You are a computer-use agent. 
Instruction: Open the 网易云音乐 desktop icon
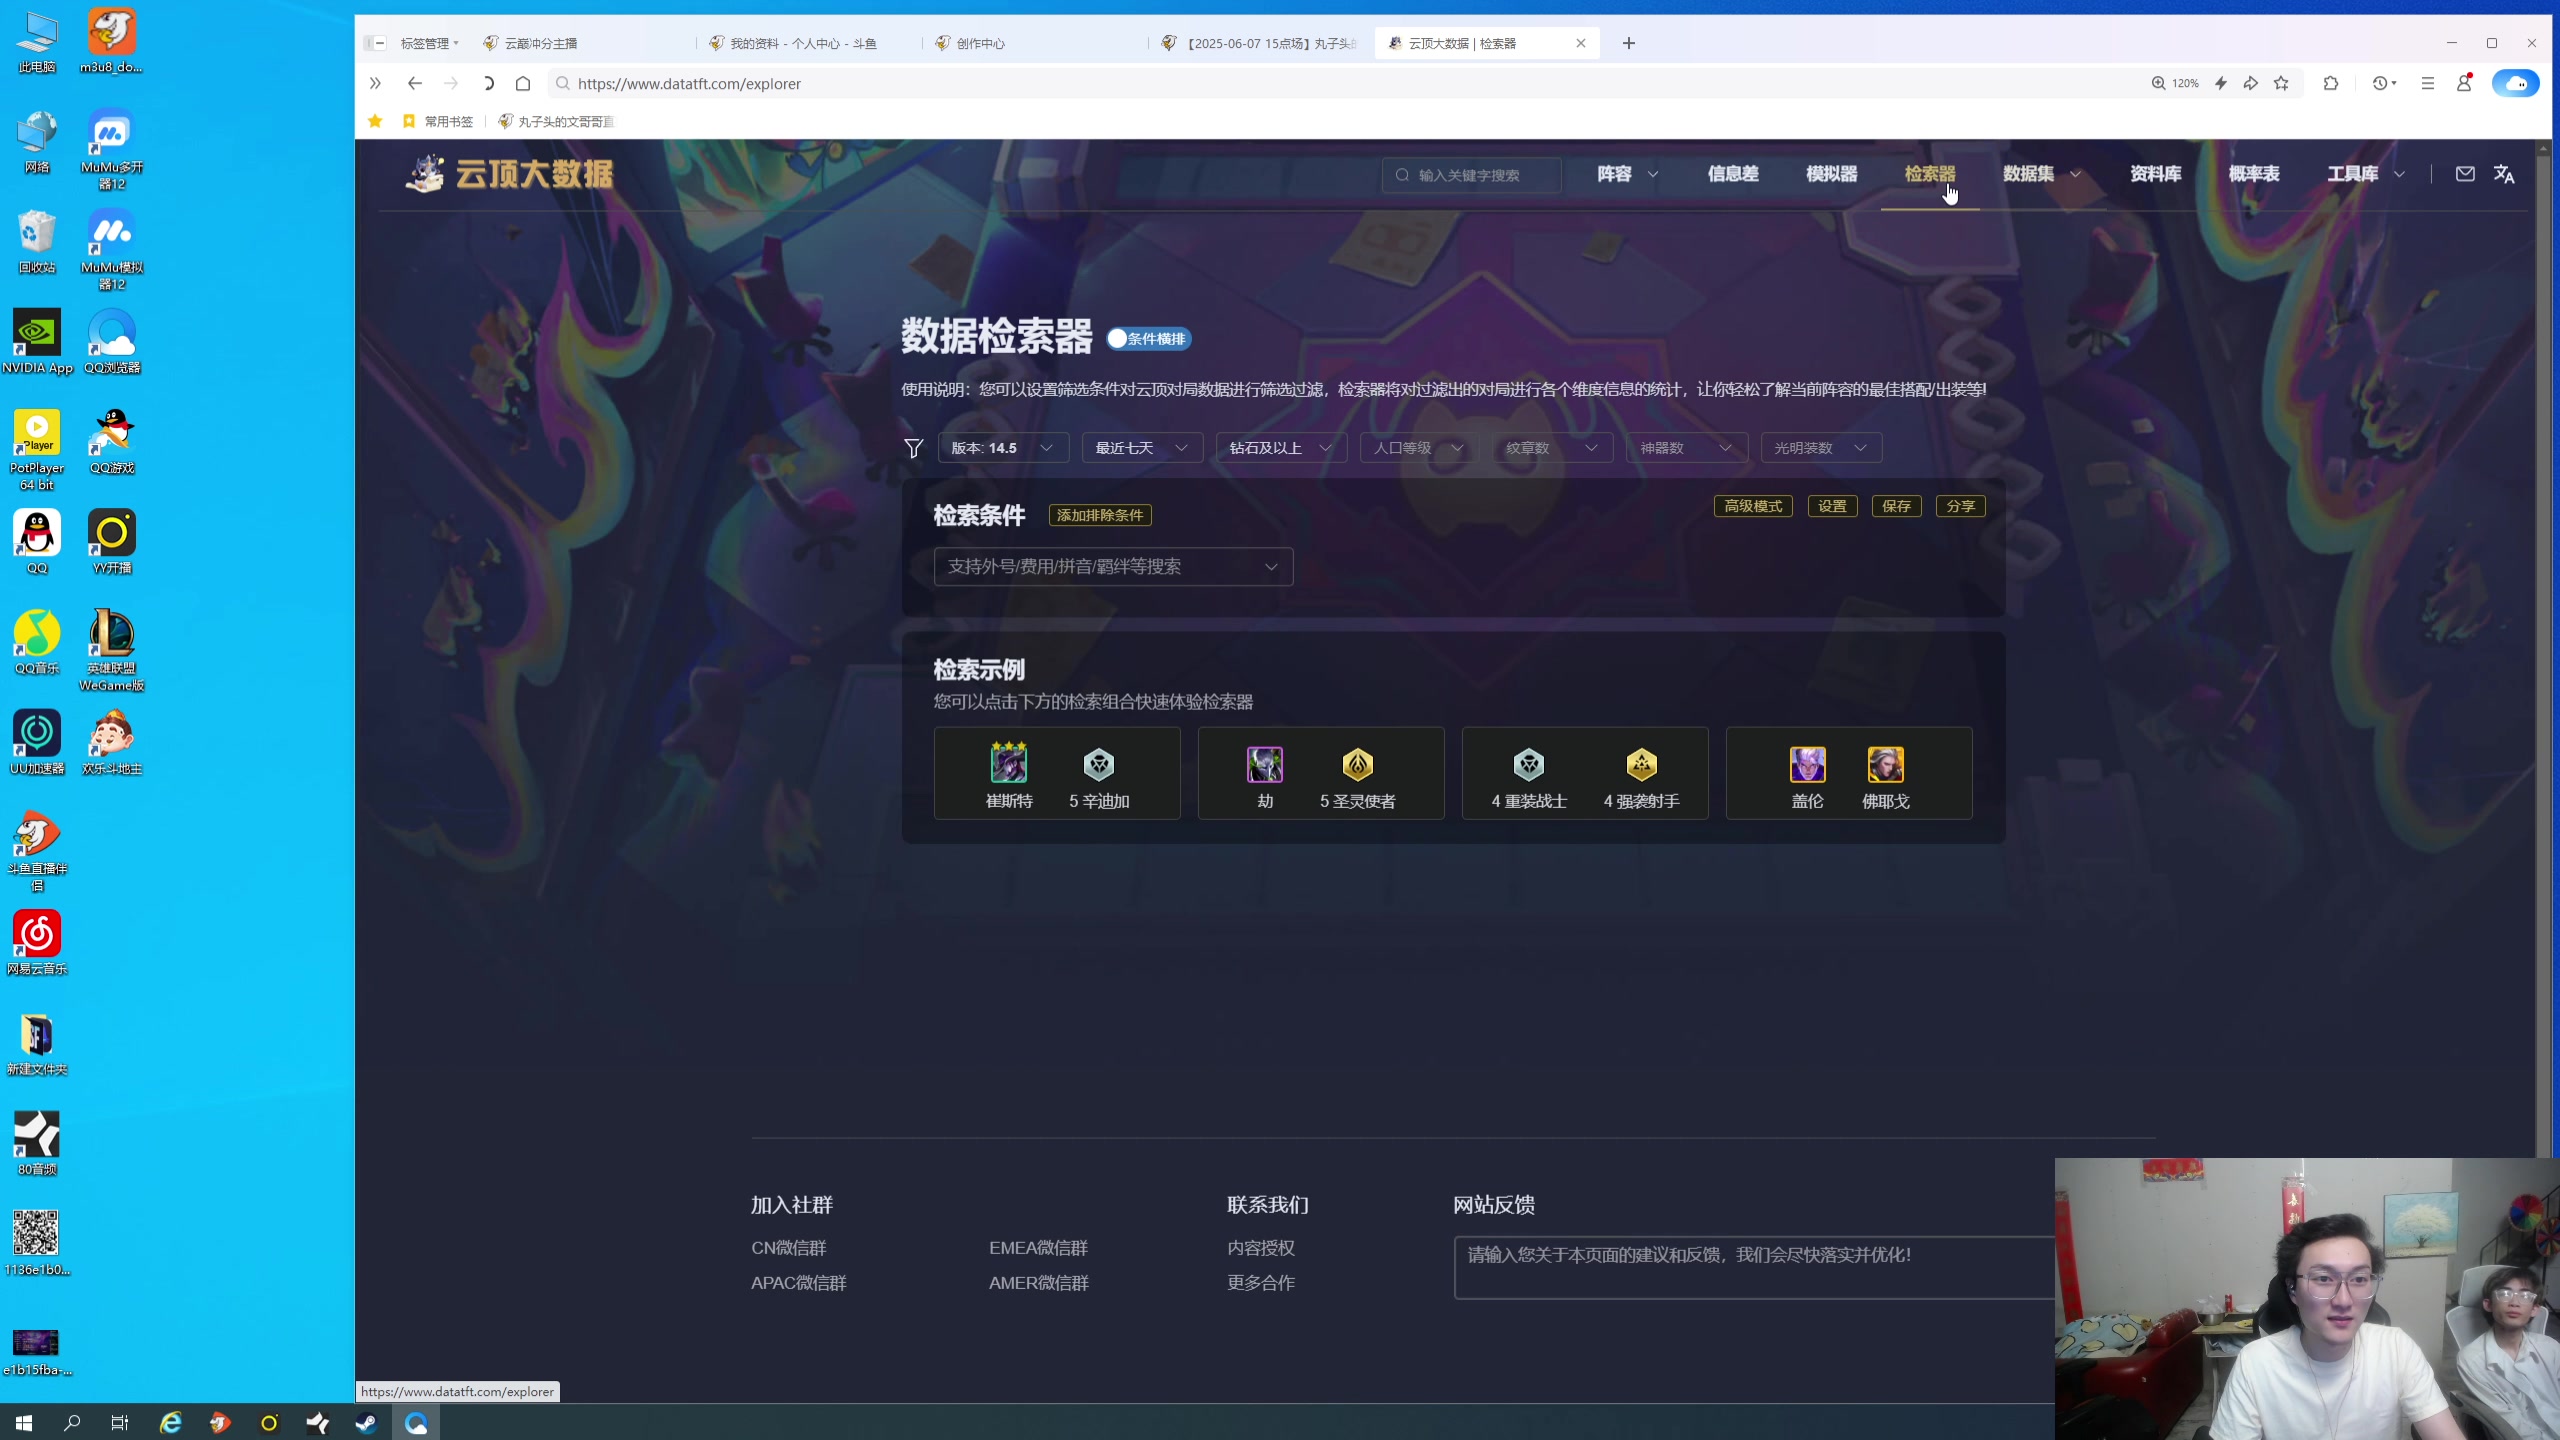(x=37, y=942)
